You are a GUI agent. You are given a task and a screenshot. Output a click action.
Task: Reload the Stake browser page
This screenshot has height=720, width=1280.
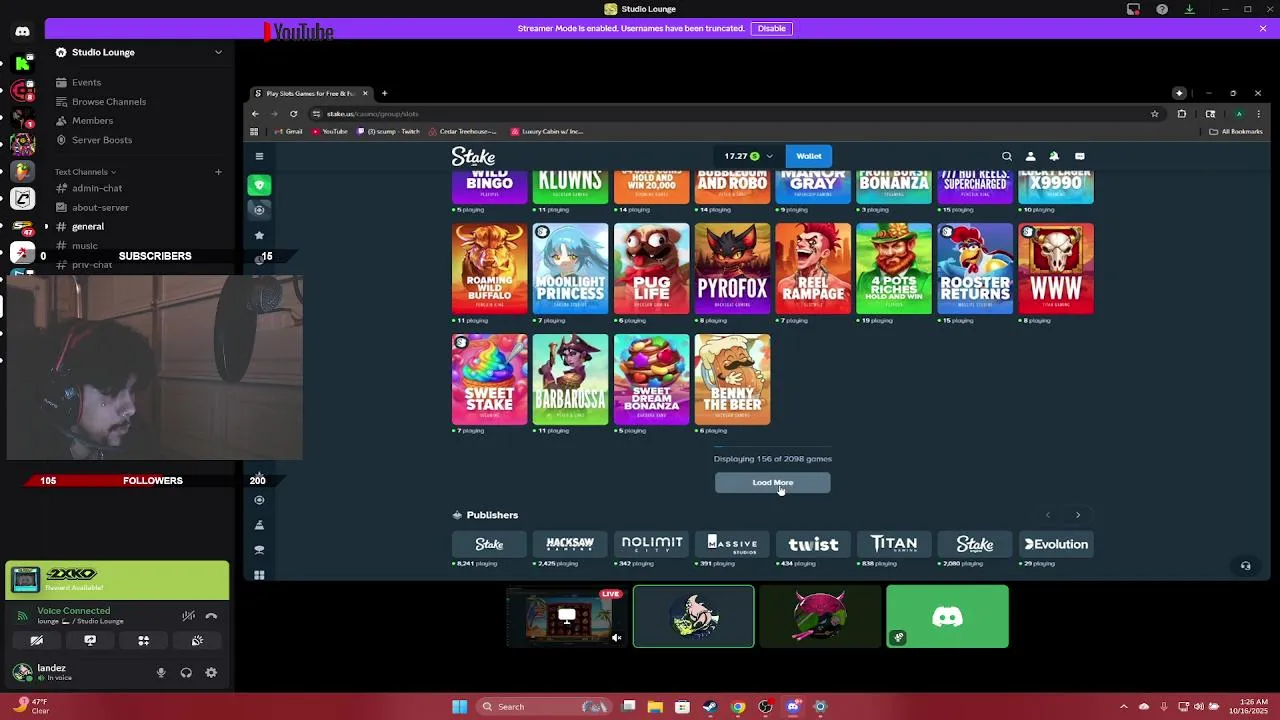coord(293,114)
